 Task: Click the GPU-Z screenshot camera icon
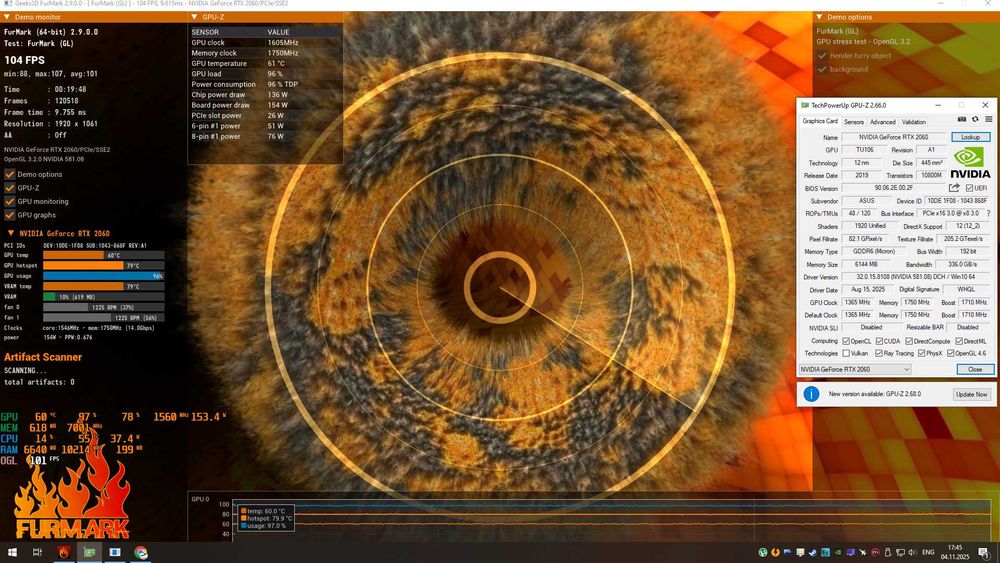coord(962,120)
